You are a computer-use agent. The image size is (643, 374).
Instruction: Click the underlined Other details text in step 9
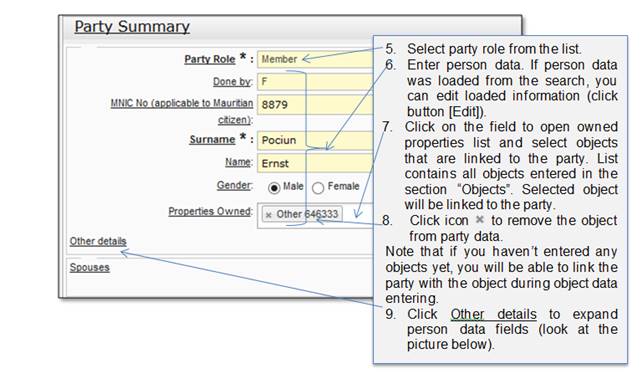point(493,314)
